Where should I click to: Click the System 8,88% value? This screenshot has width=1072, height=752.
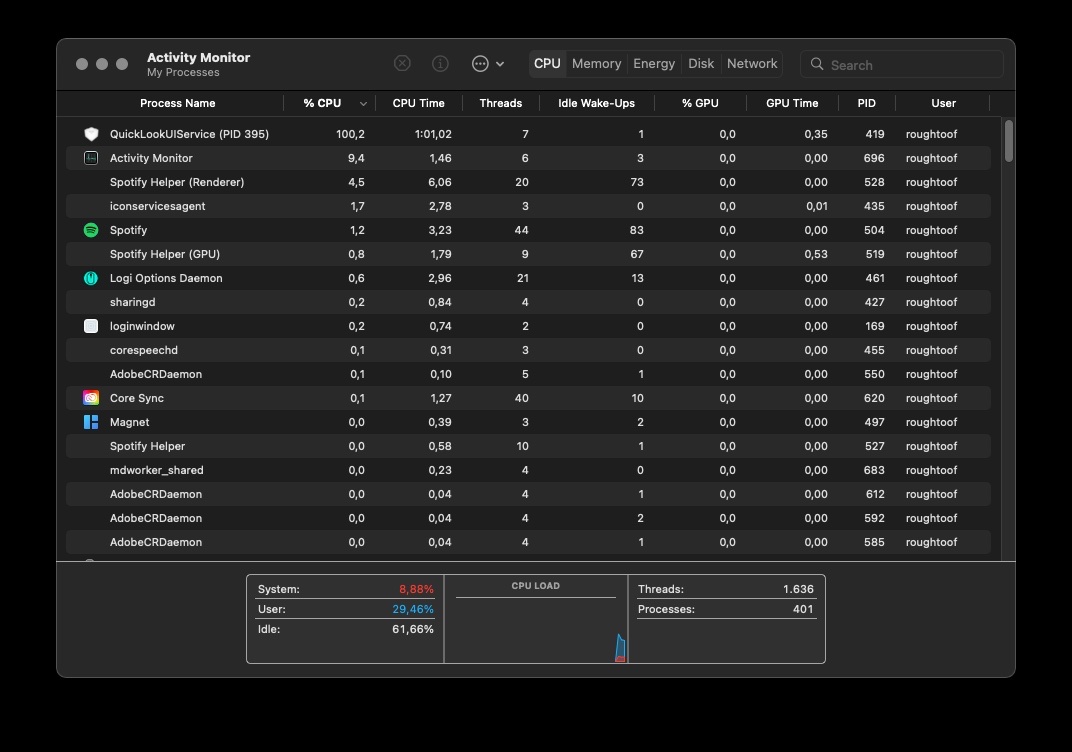click(x=416, y=589)
